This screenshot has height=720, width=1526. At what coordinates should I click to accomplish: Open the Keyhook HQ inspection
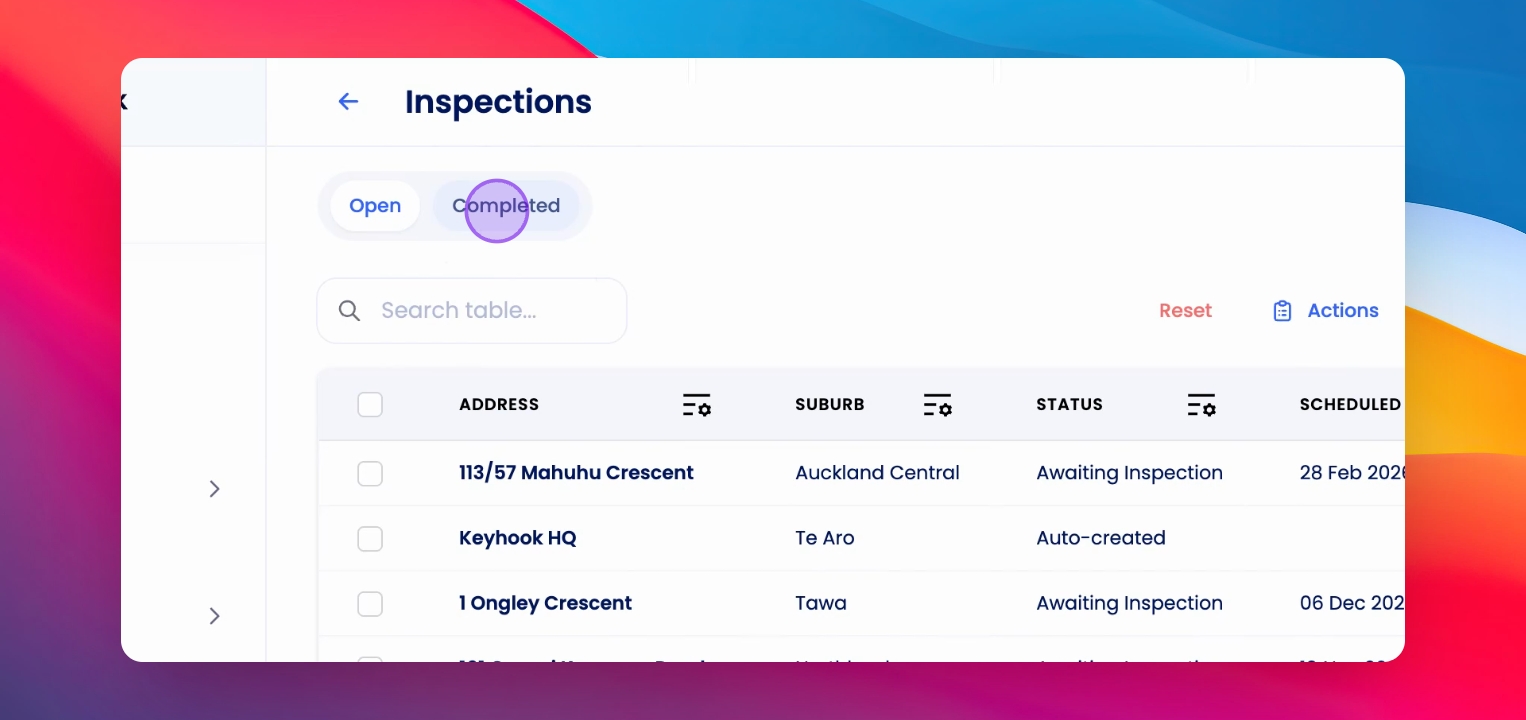tap(518, 538)
